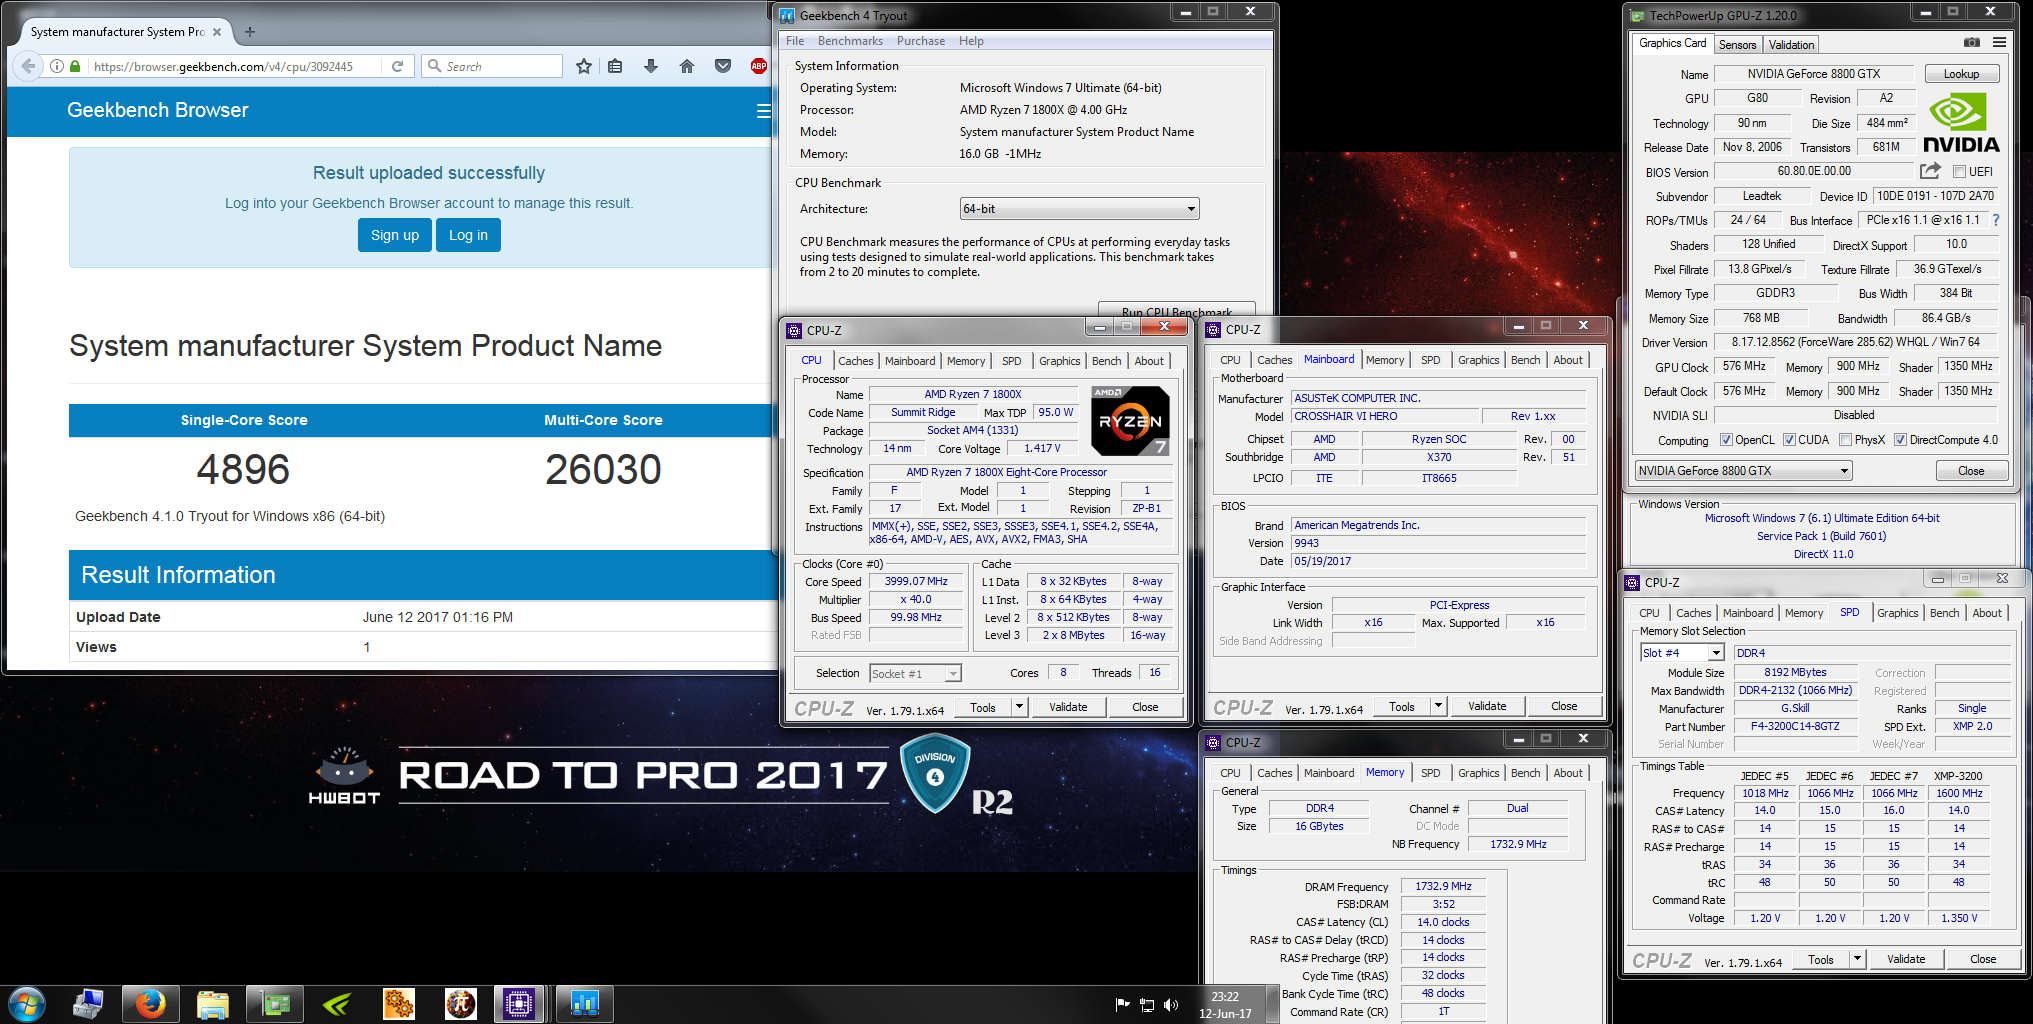Close the Firefox tab 'System manufacturer System Pro'
2033x1024 pixels.
pos(217,32)
